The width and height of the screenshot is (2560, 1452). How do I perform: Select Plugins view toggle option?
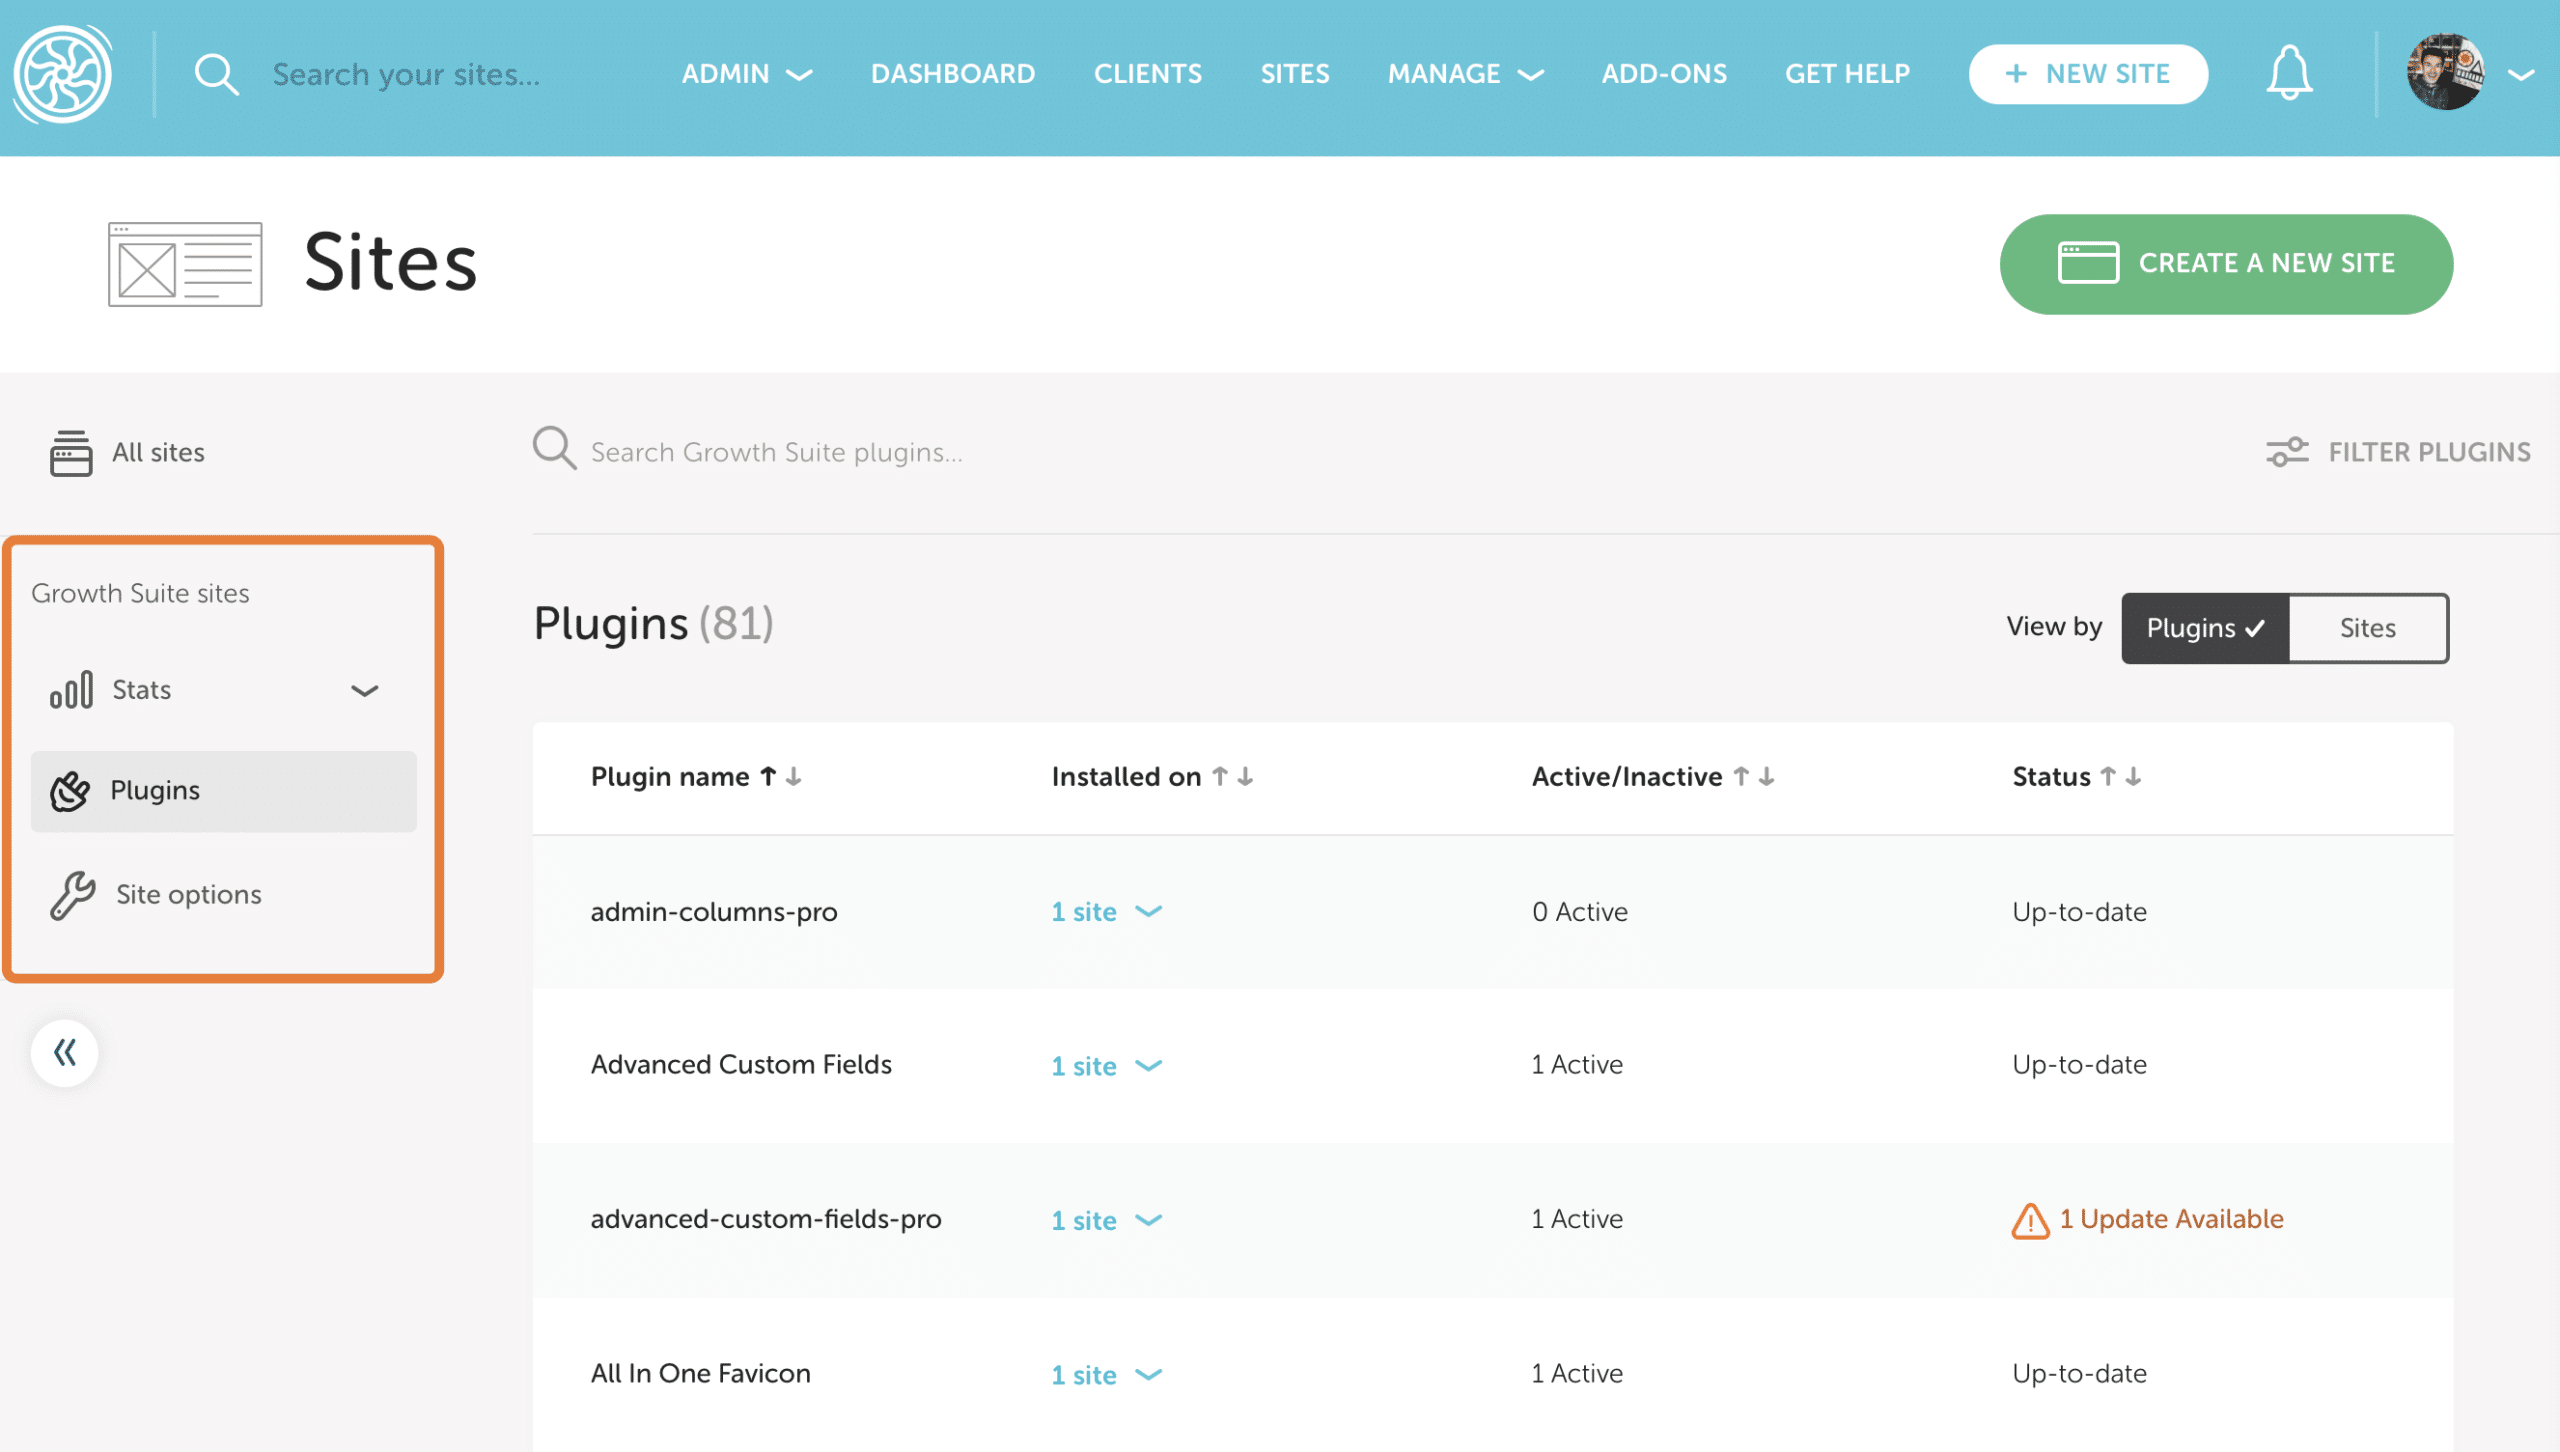(2204, 628)
